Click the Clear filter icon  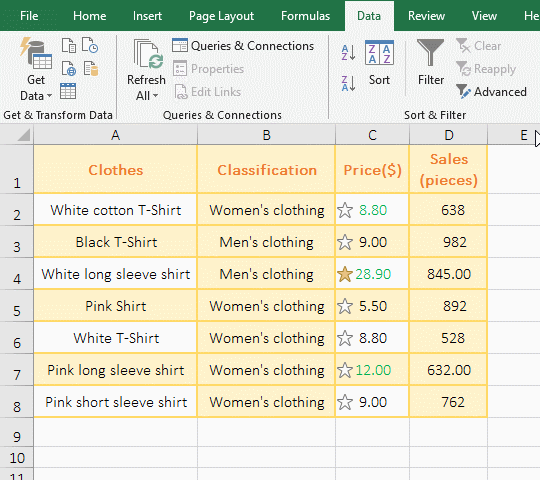tap(463, 45)
